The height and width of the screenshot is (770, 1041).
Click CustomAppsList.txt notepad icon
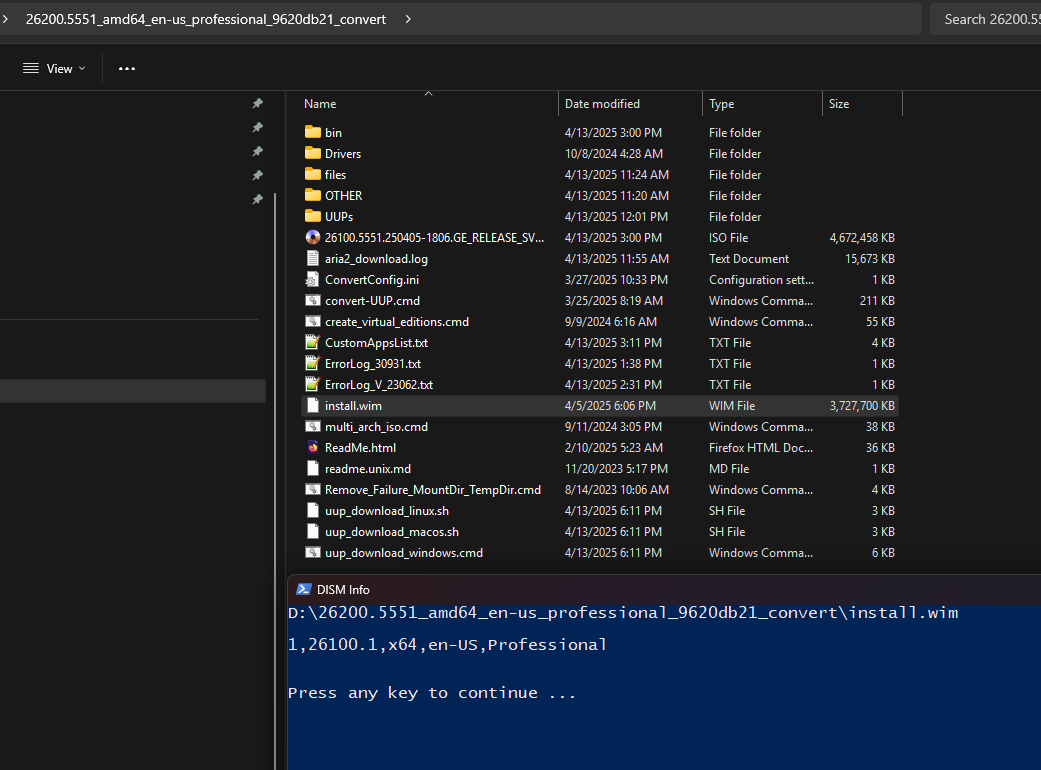pos(313,343)
